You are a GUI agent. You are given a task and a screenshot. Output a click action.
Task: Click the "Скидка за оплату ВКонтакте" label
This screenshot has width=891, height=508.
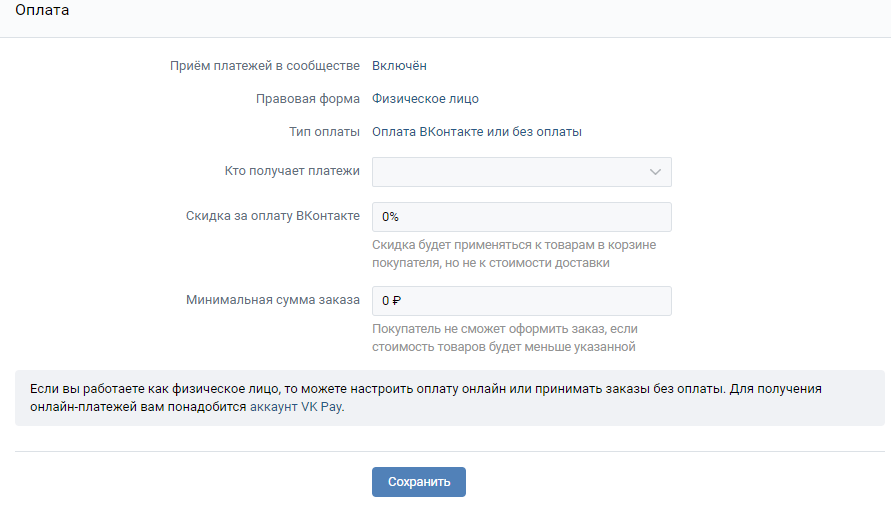pyautogui.click(x=272, y=216)
